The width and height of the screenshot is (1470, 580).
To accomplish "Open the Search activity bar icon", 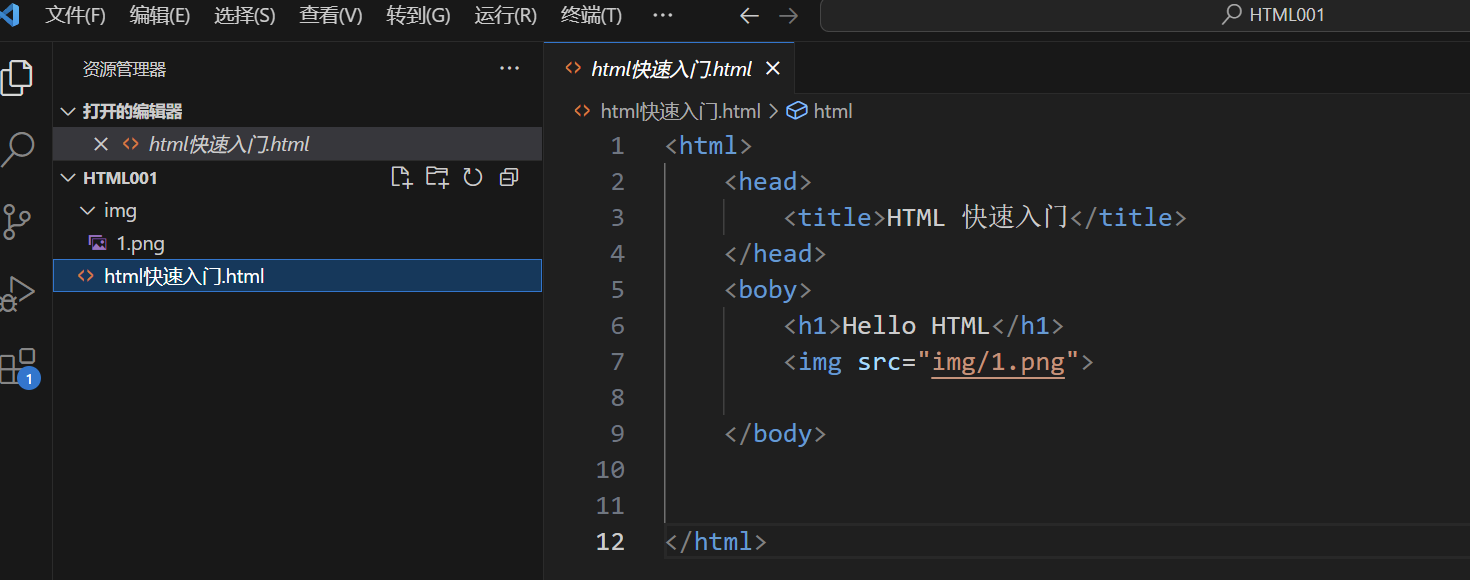I will coord(17,149).
